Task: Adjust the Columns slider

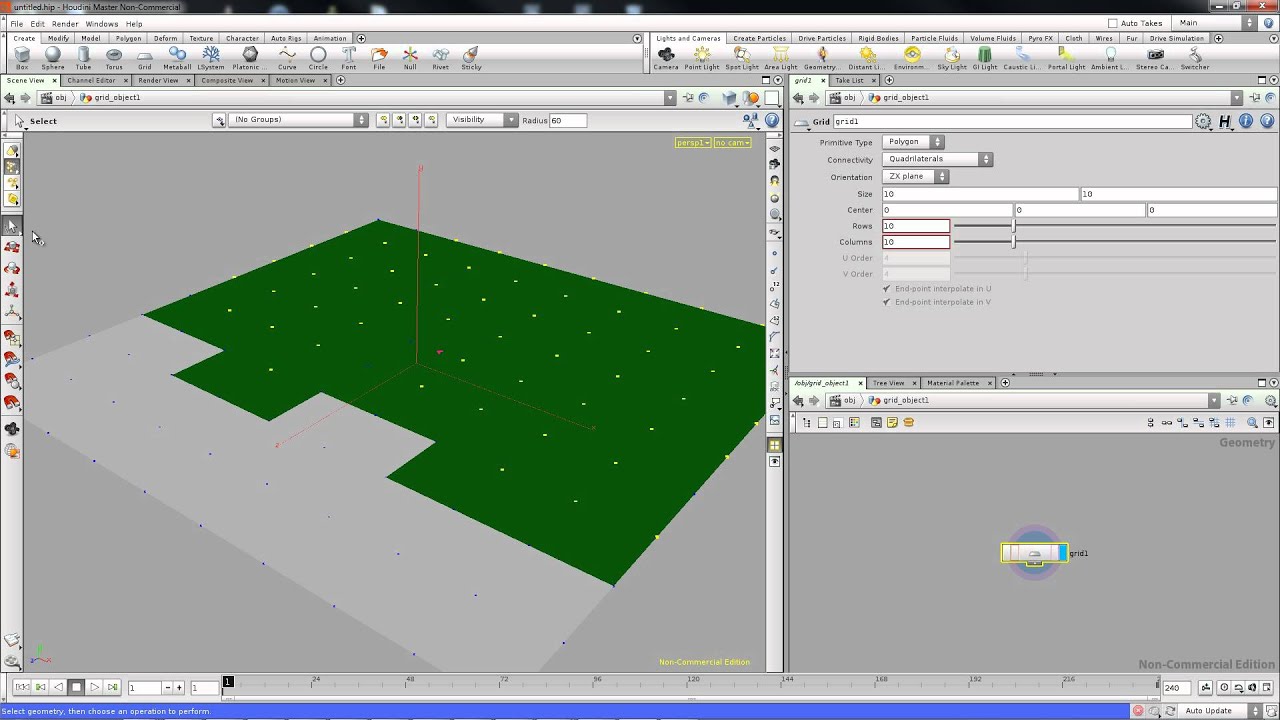Action: pyautogui.click(x=1114, y=242)
